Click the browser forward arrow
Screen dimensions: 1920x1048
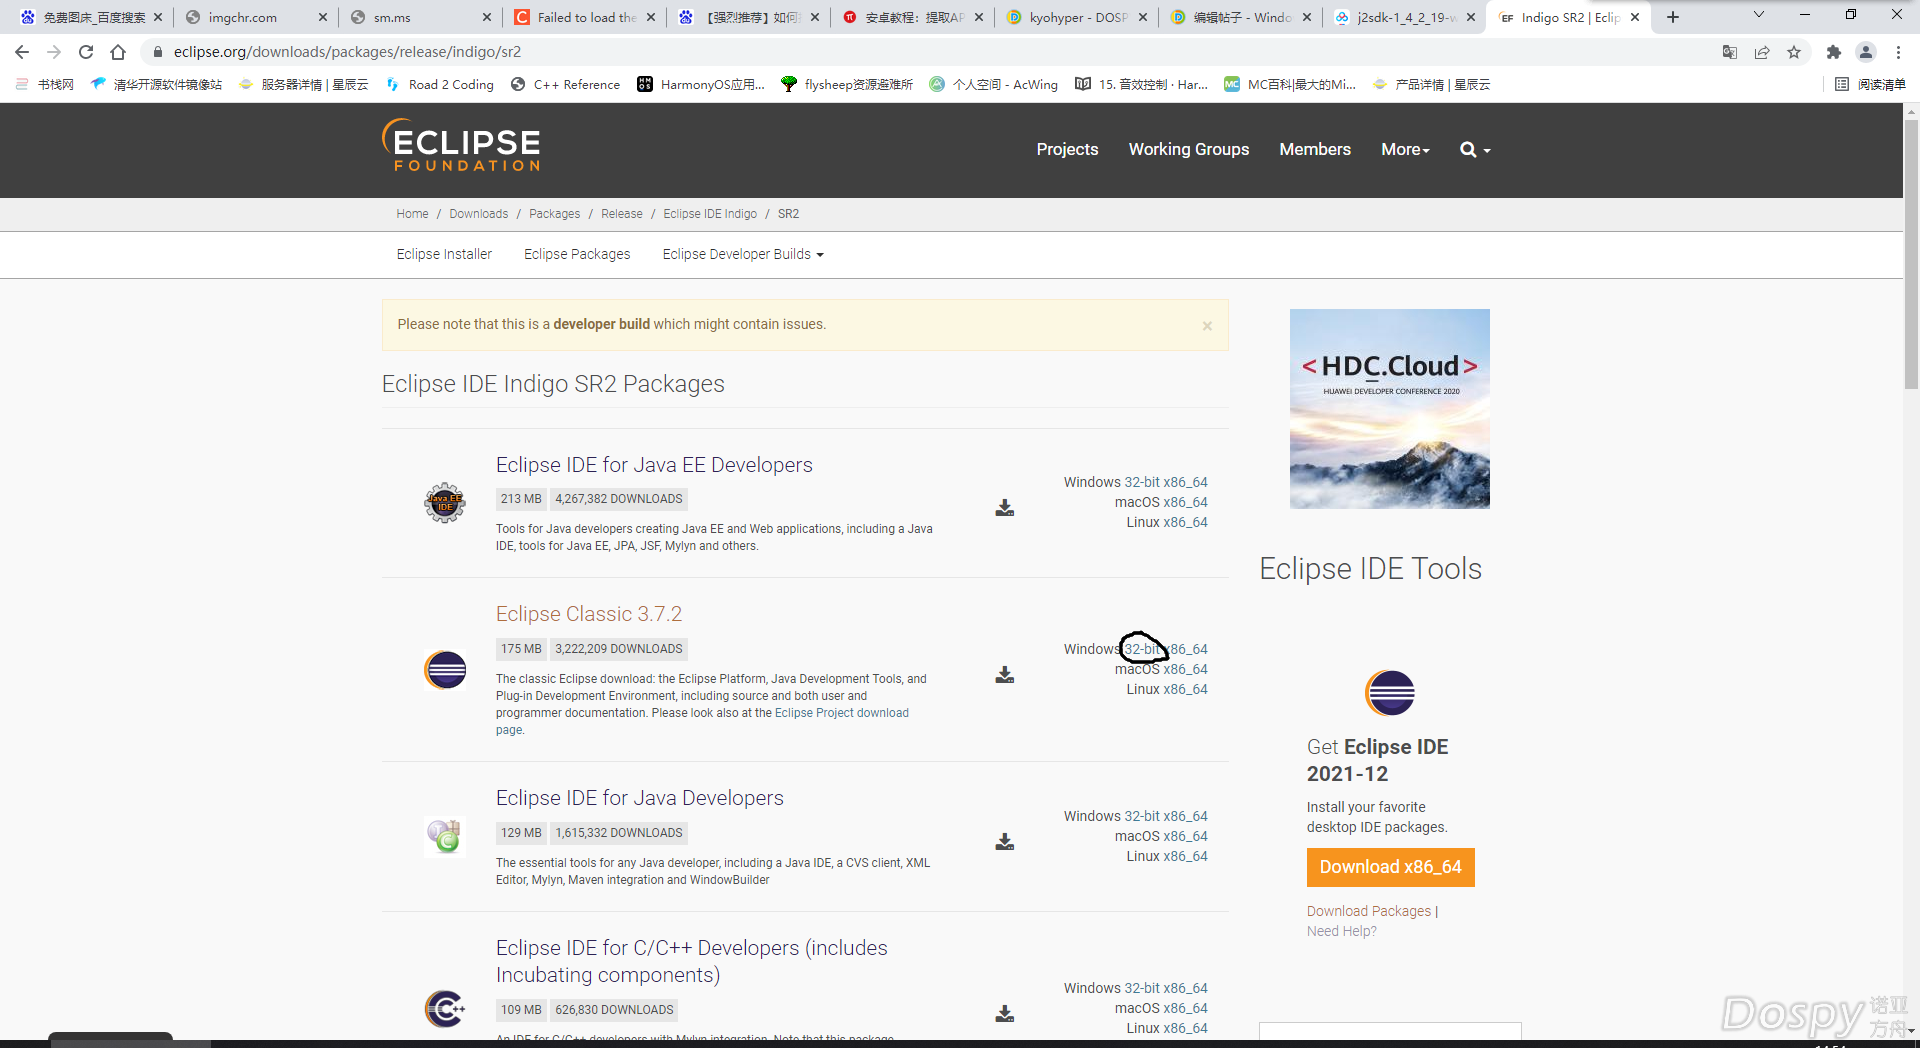tap(54, 52)
